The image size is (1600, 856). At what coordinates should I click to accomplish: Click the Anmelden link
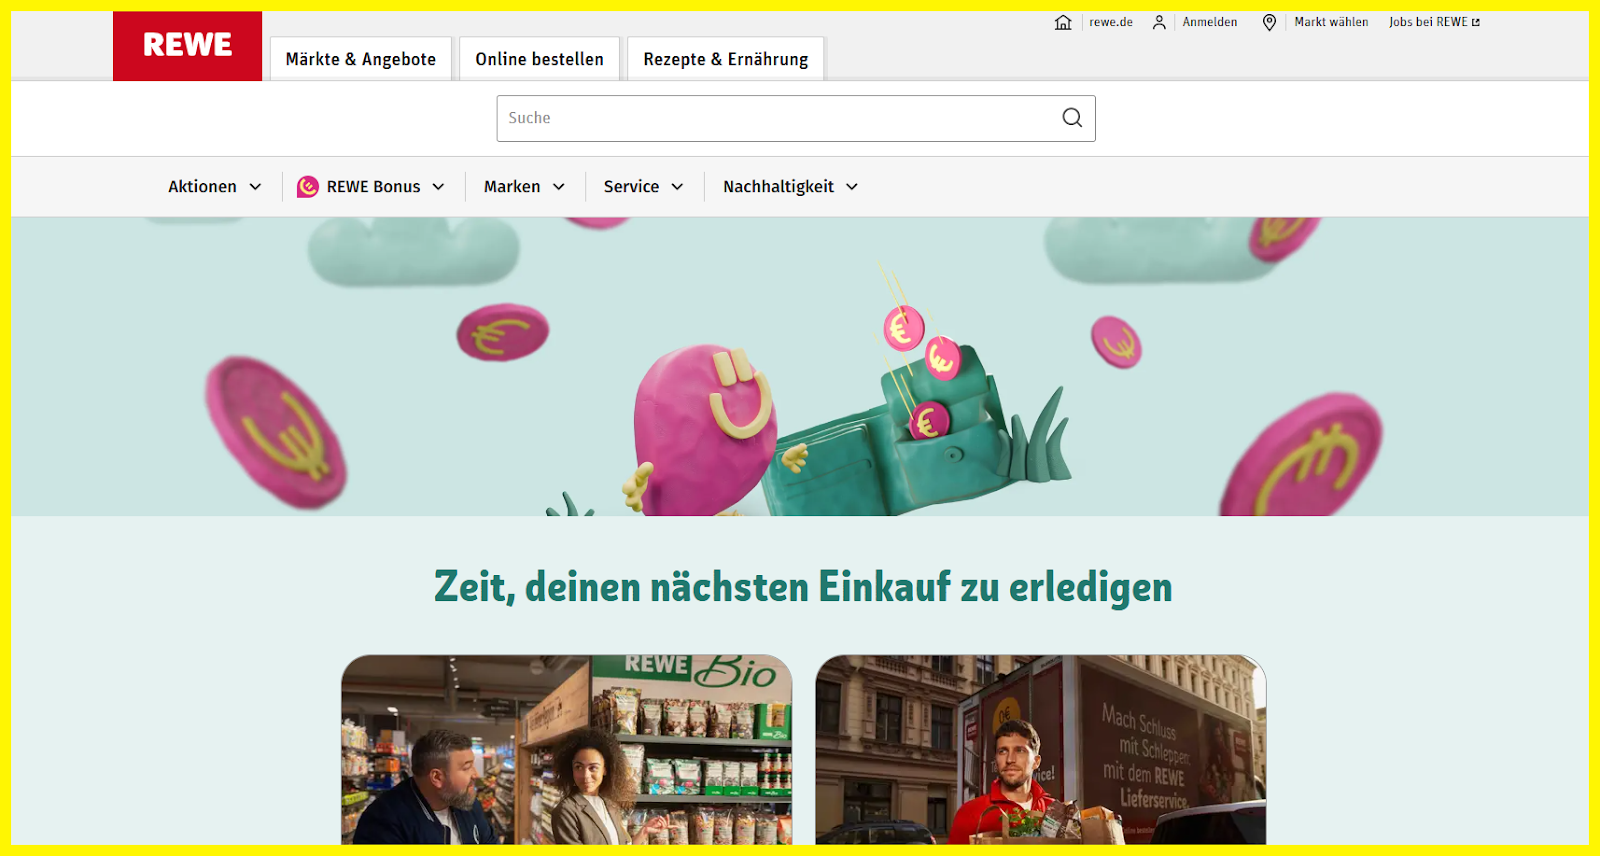coord(1210,22)
